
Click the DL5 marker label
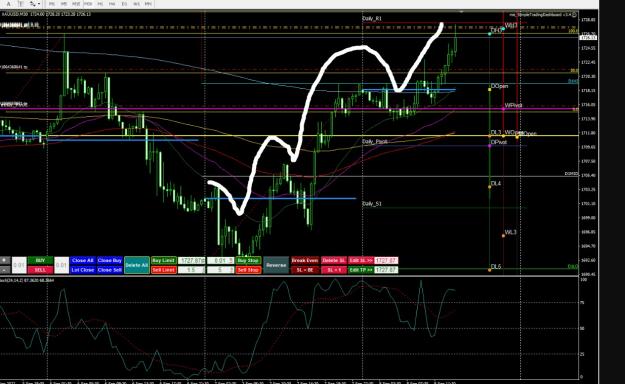point(495,267)
